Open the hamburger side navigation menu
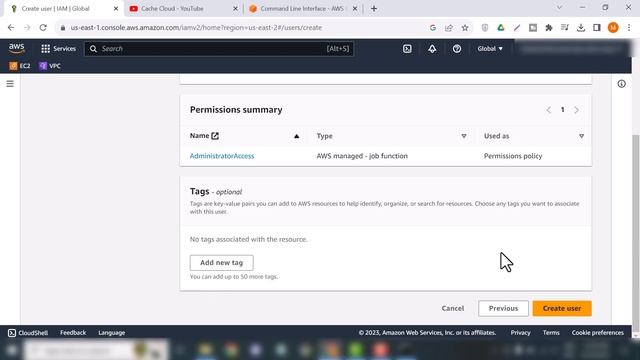The width and height of the screenshot is (640, 360). click(10, 84)
